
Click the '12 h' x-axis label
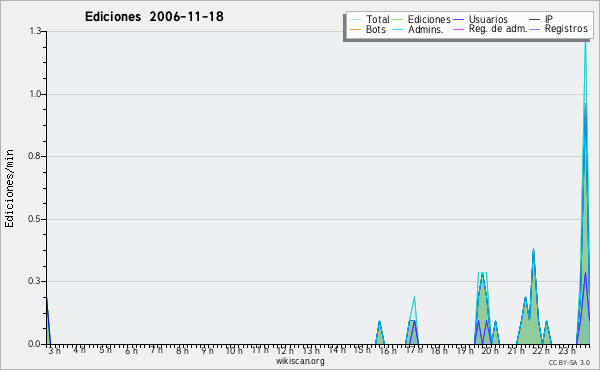point(285,351)
